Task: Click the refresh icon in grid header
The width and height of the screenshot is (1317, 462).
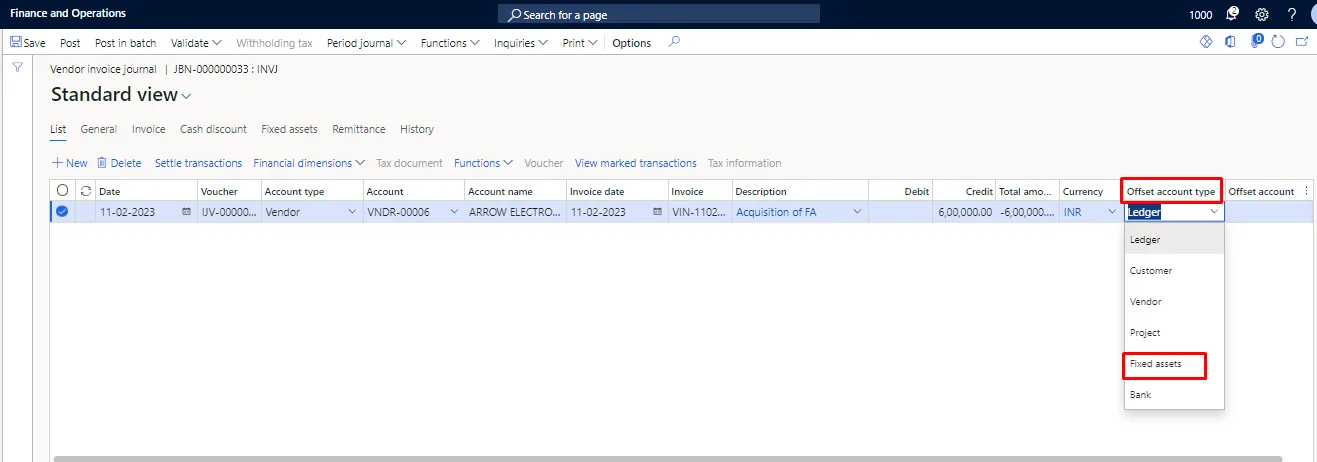Action: tap(85, 191)
